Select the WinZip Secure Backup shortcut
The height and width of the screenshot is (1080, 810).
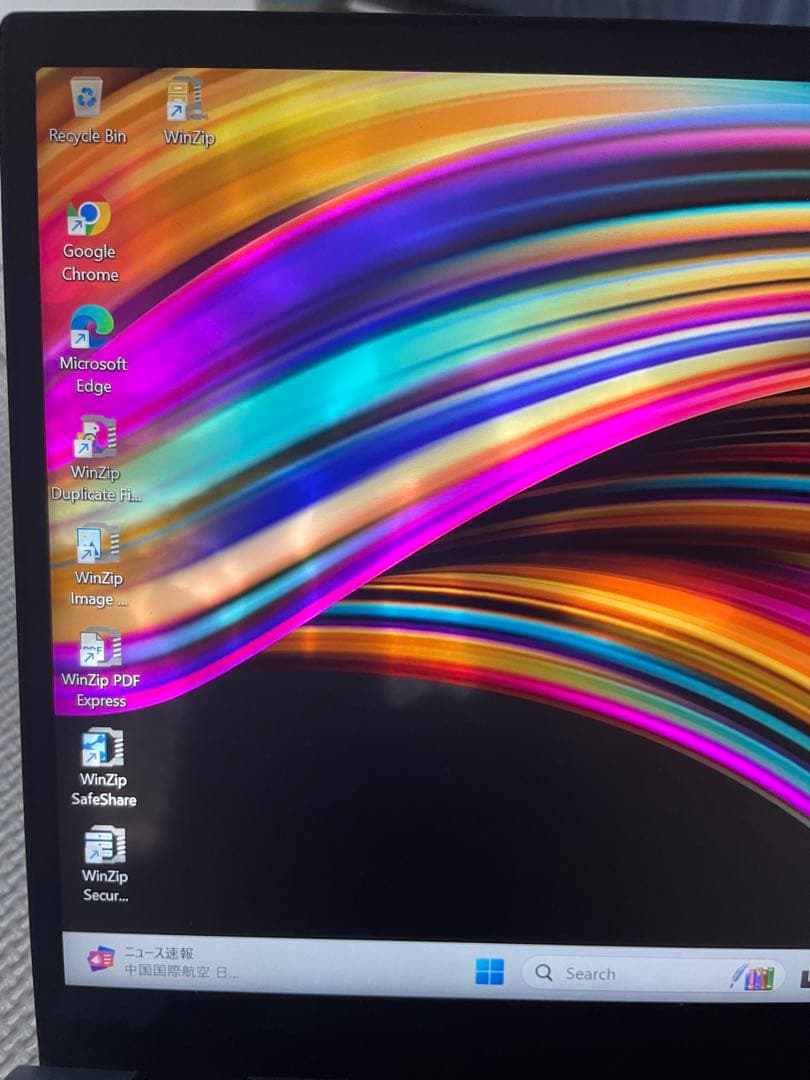(x=104, y=844)
